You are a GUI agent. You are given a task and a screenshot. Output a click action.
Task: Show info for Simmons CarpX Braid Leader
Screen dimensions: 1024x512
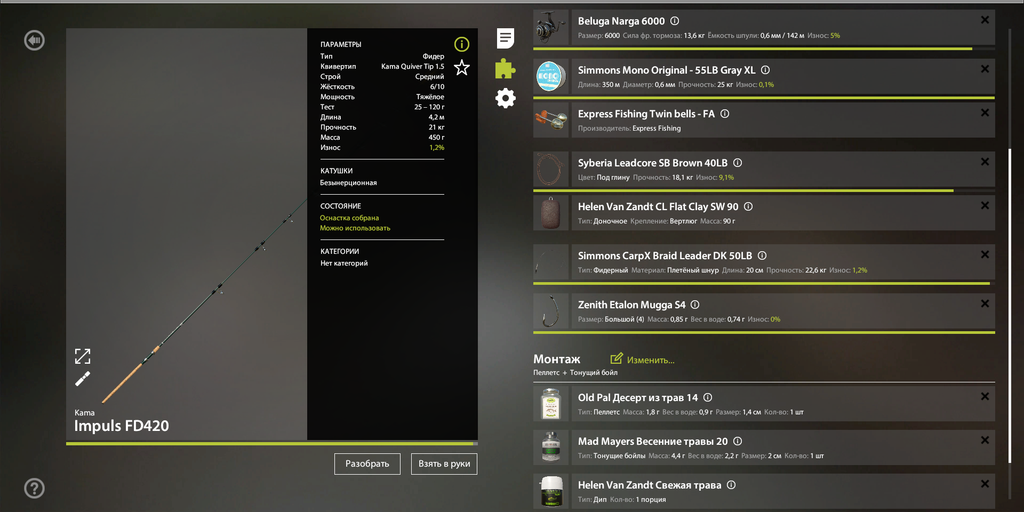[x=761, y=256]
